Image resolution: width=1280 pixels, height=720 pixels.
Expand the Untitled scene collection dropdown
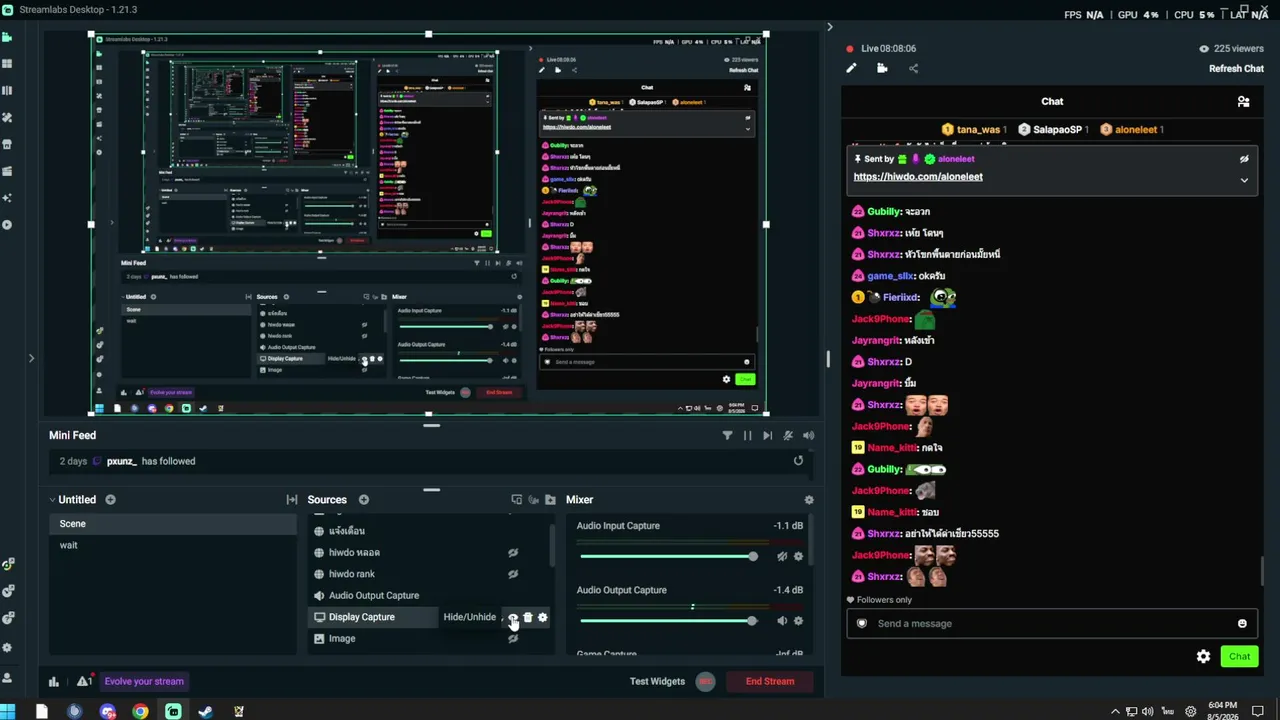pos(52,500)
